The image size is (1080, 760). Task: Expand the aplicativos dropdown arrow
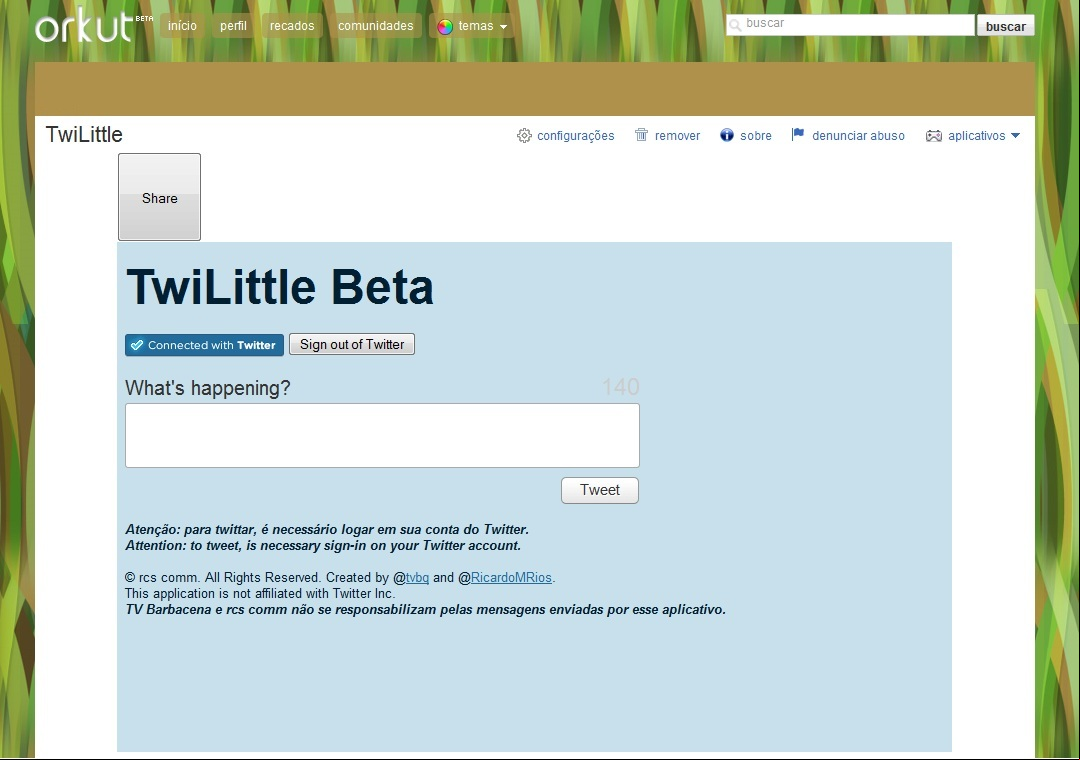click(1015, 136)
